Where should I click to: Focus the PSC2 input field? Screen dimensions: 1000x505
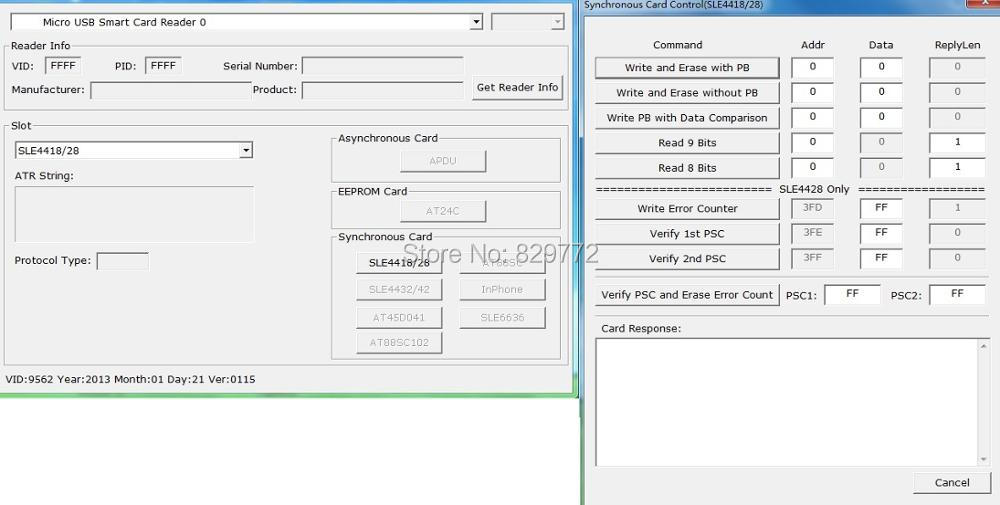tap(957, 294)
